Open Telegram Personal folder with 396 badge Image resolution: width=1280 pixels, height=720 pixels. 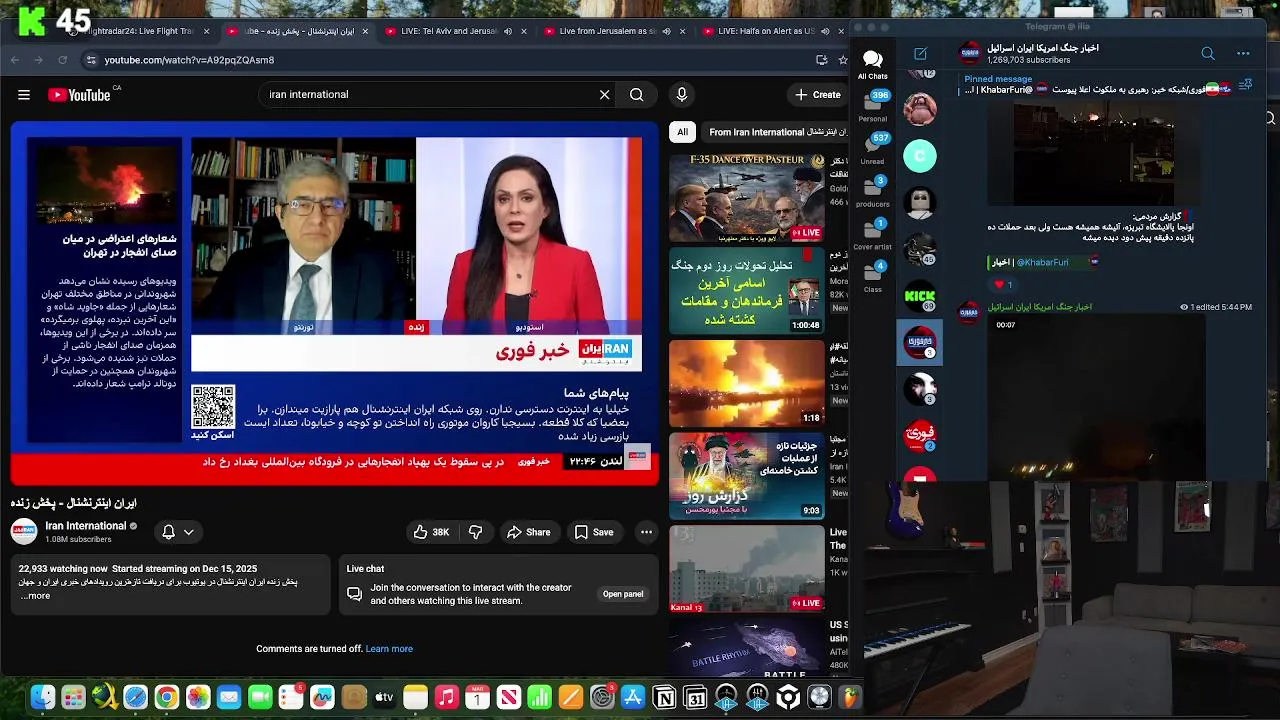(873, 107)
